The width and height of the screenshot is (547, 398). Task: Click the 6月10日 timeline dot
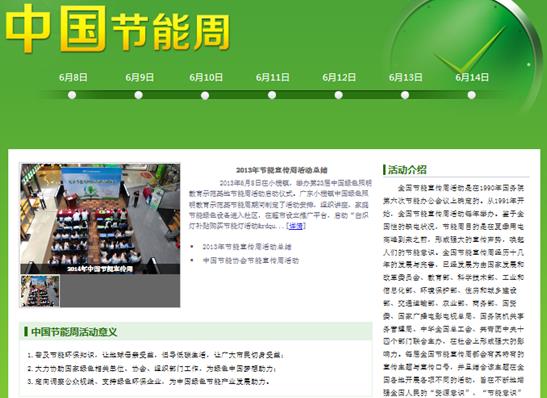tap(205, 95)
